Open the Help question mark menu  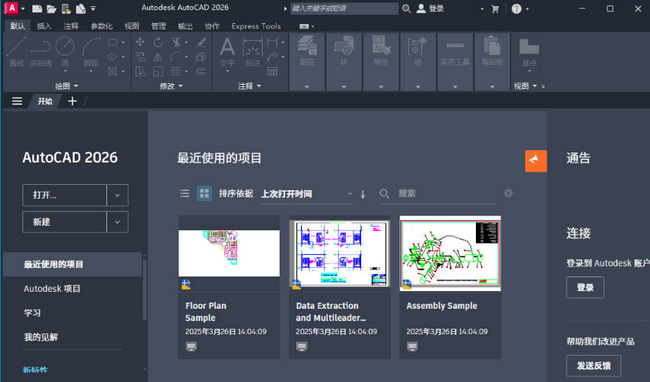click(x=517, y=9)
